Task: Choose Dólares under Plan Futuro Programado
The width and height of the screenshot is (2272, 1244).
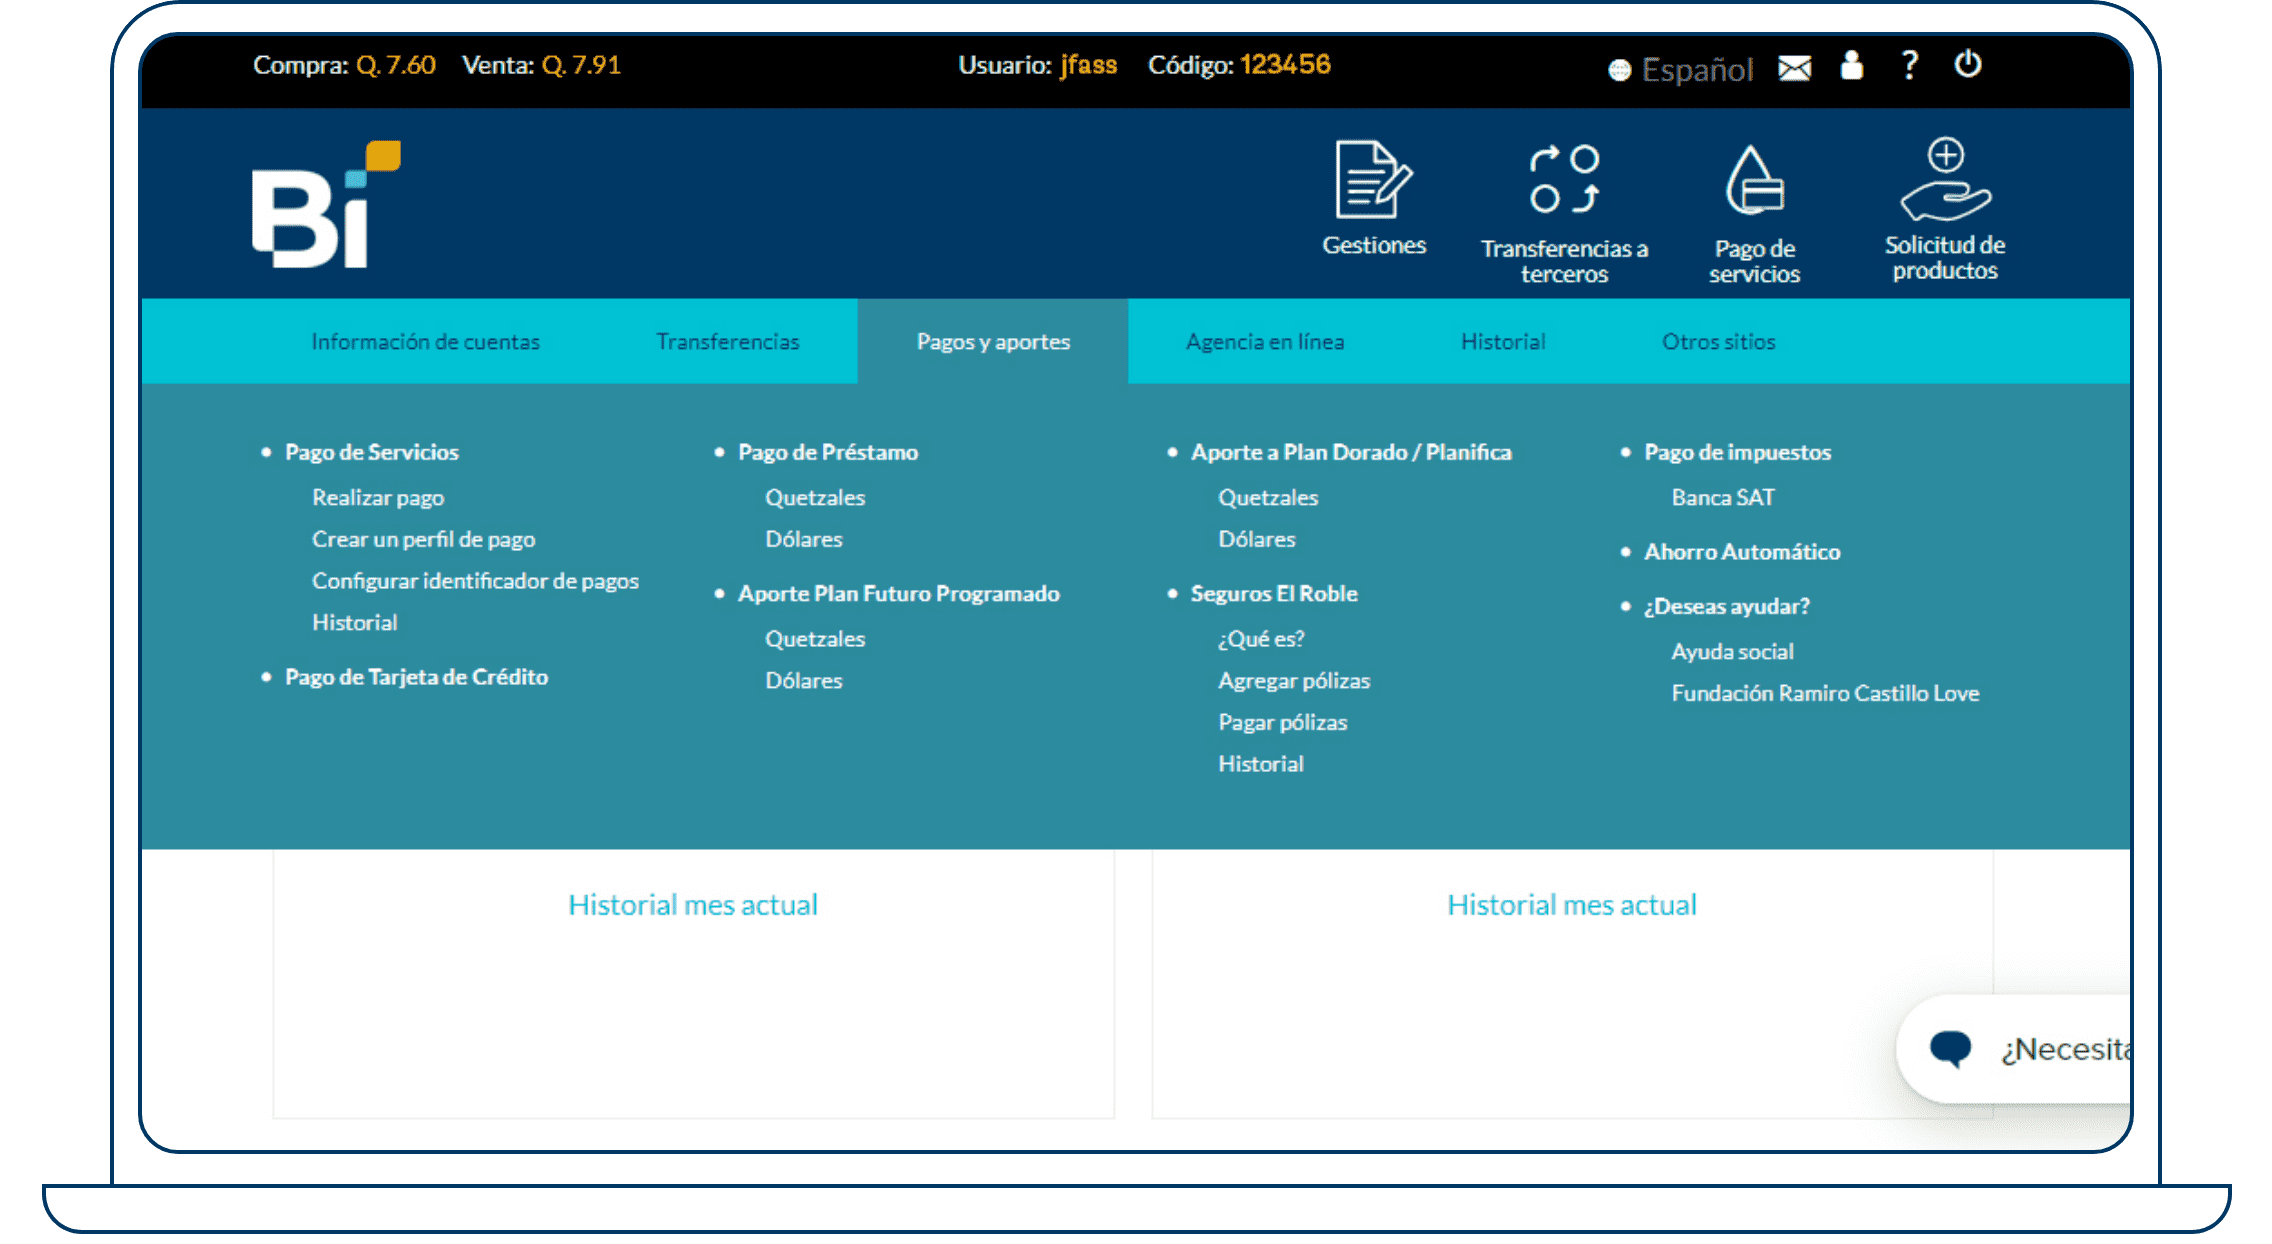Action: pyautogui.click(x=804, y=681)
